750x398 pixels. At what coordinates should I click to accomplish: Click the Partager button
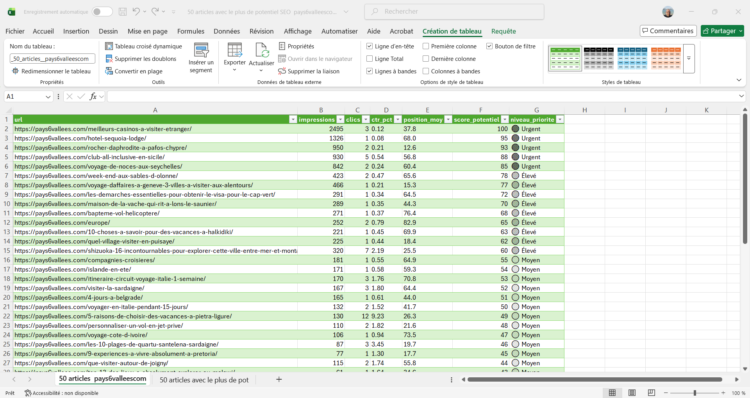coord(722,31)
